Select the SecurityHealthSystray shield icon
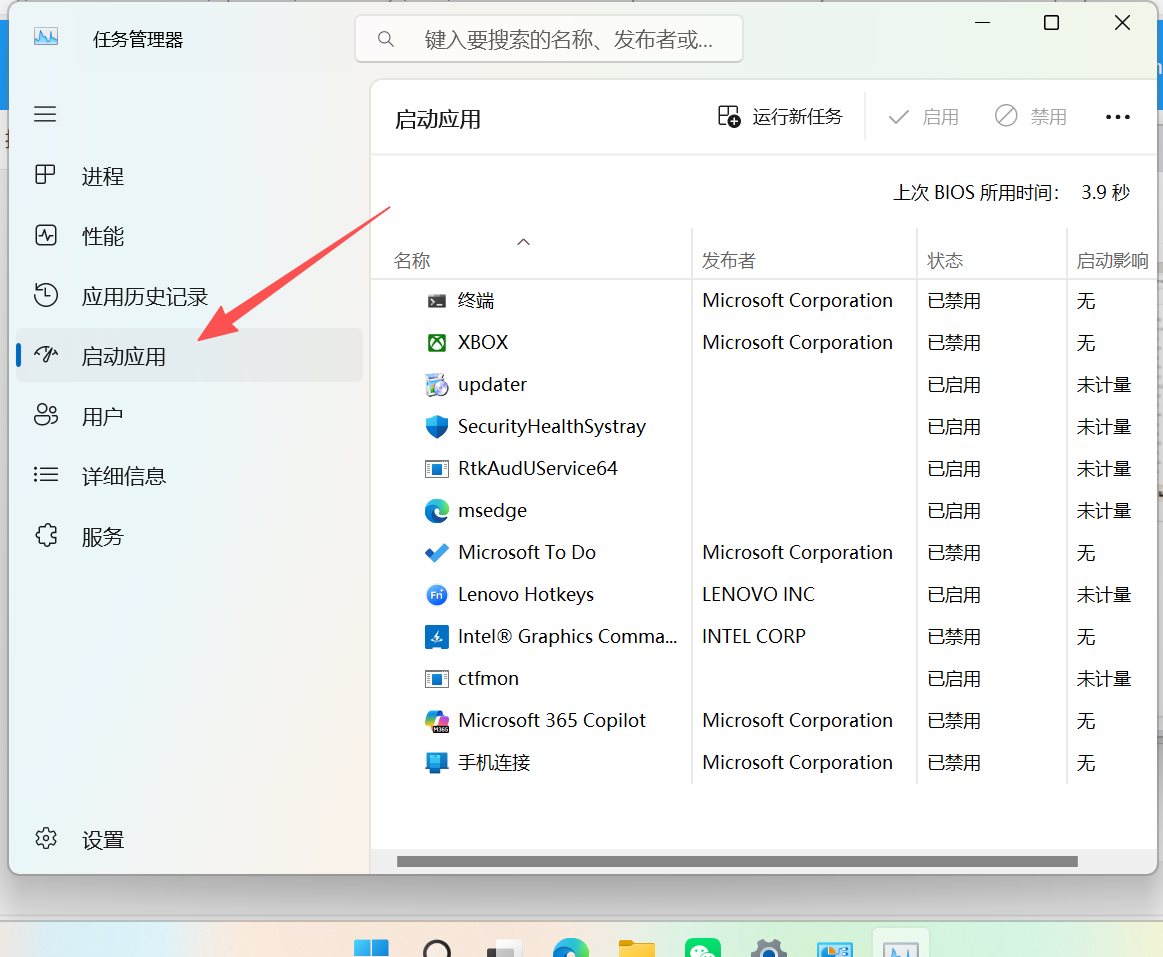This screenshot has width=1163, height=957. 437,427
